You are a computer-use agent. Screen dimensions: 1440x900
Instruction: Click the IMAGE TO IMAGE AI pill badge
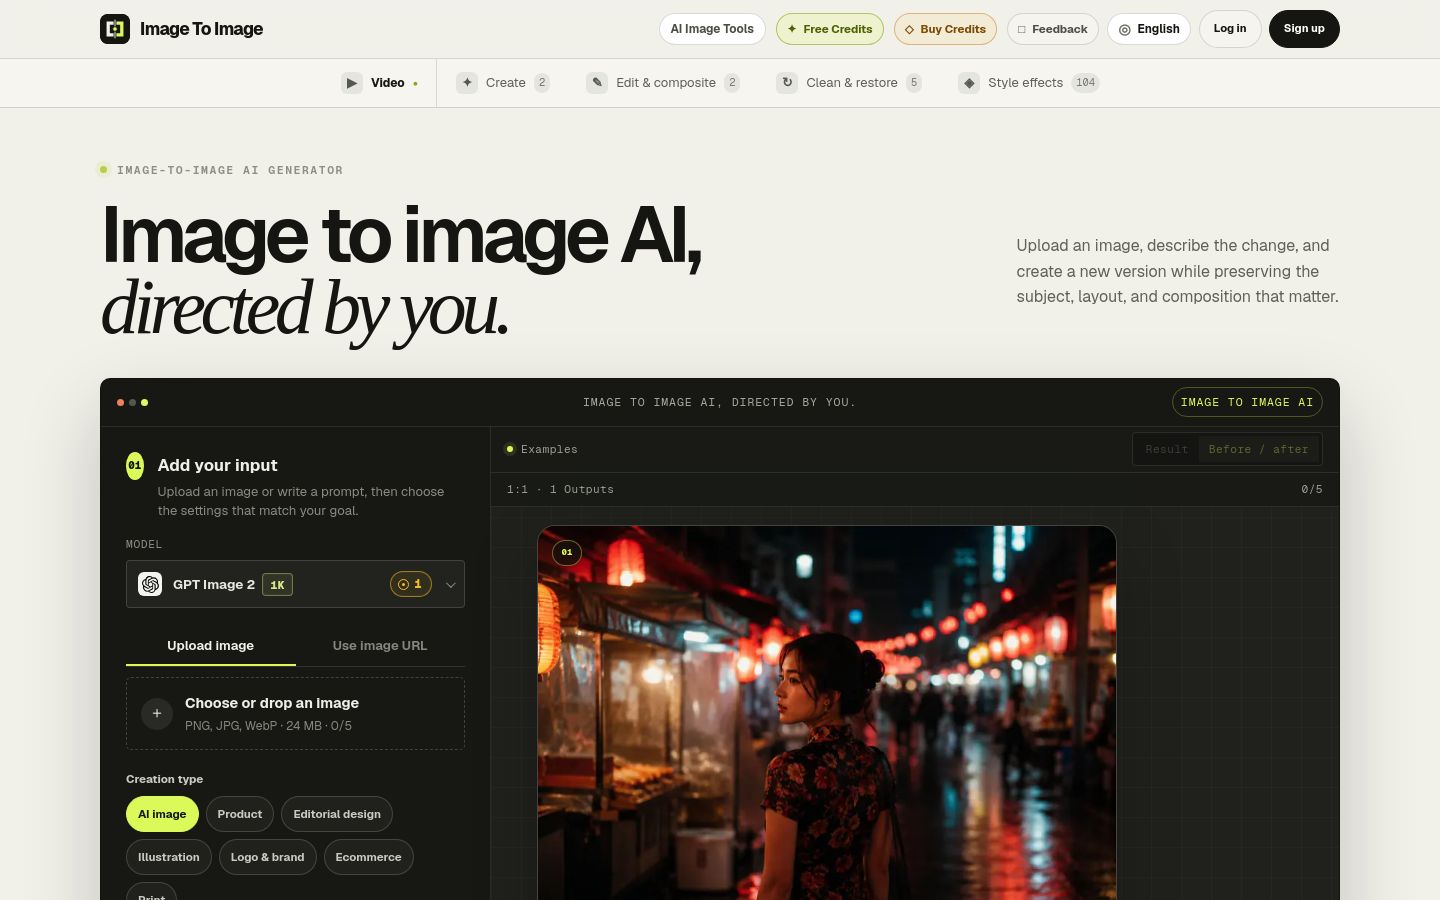1247,402
